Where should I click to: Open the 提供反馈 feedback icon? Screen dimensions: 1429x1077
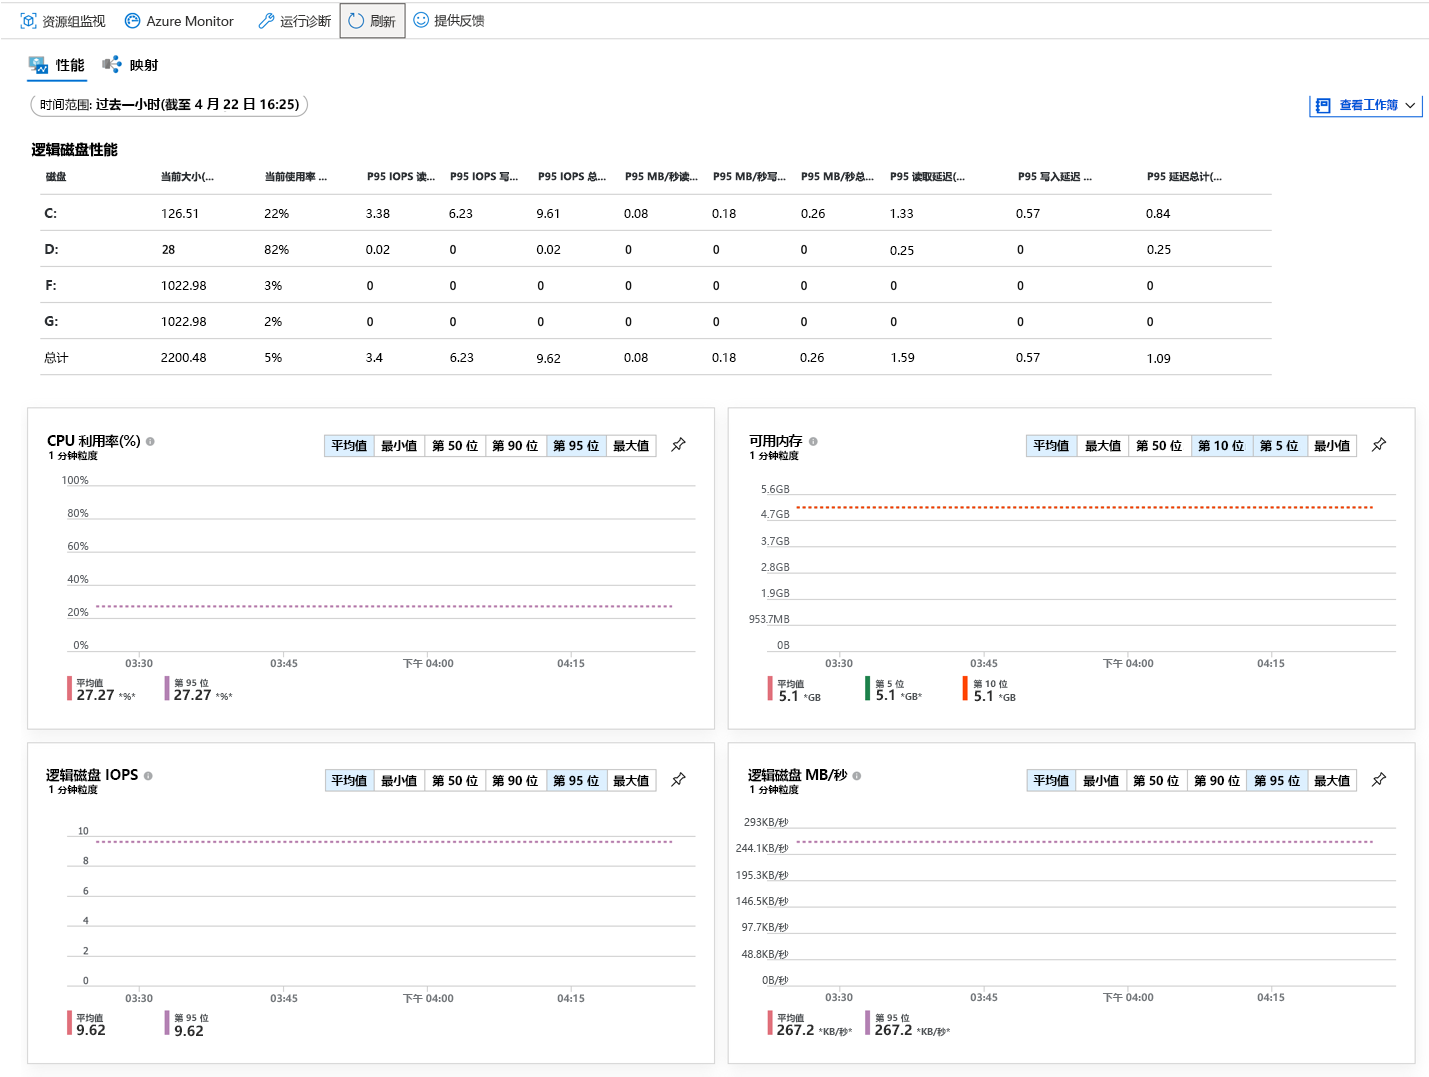[x=450, y=20]
